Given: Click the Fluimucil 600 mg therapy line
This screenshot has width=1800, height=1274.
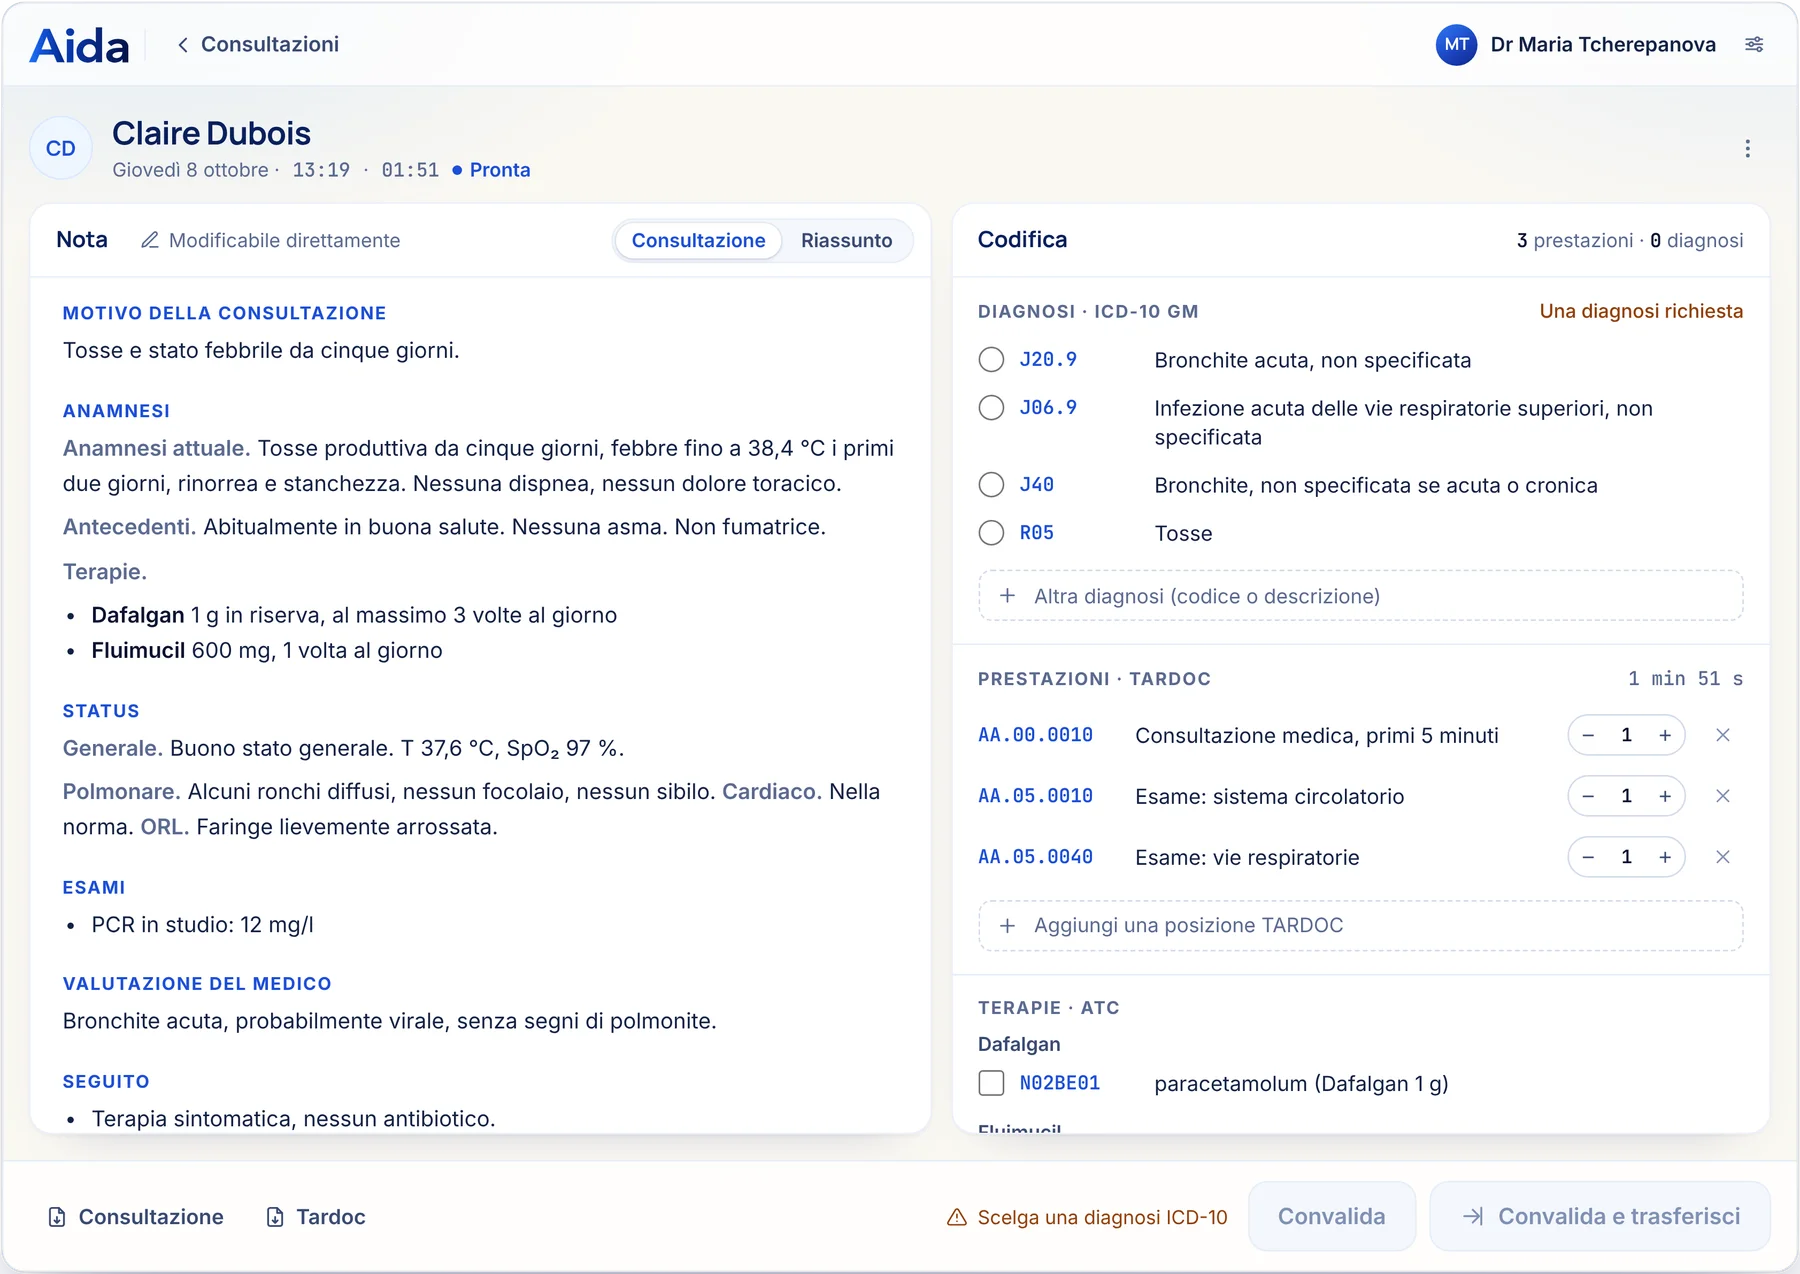Looking at the screenshot, I should coord(266,650).
